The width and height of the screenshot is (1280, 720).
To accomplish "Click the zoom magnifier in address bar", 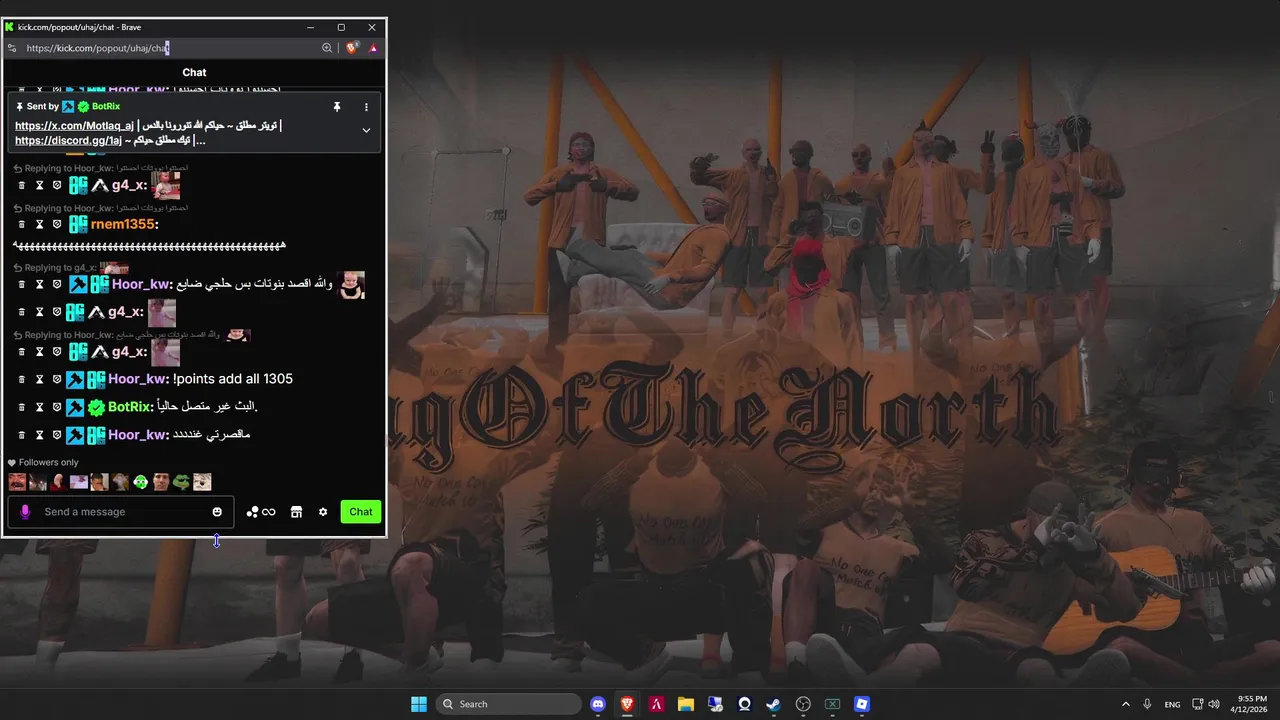I will (327, 48).
